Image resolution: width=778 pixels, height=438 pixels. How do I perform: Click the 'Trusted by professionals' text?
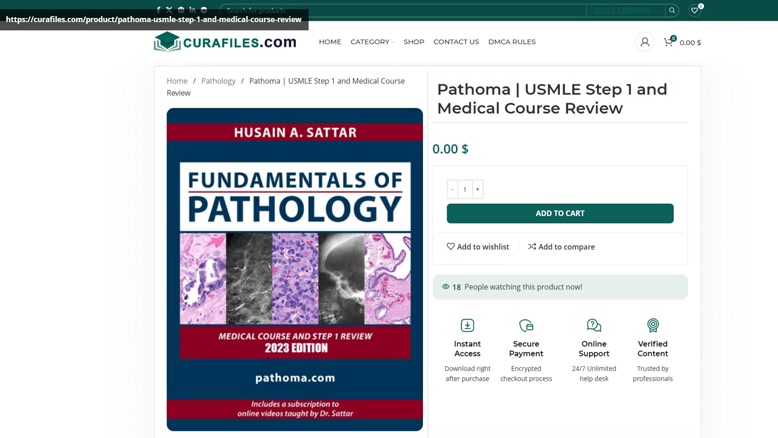click(x=652, y=374)
